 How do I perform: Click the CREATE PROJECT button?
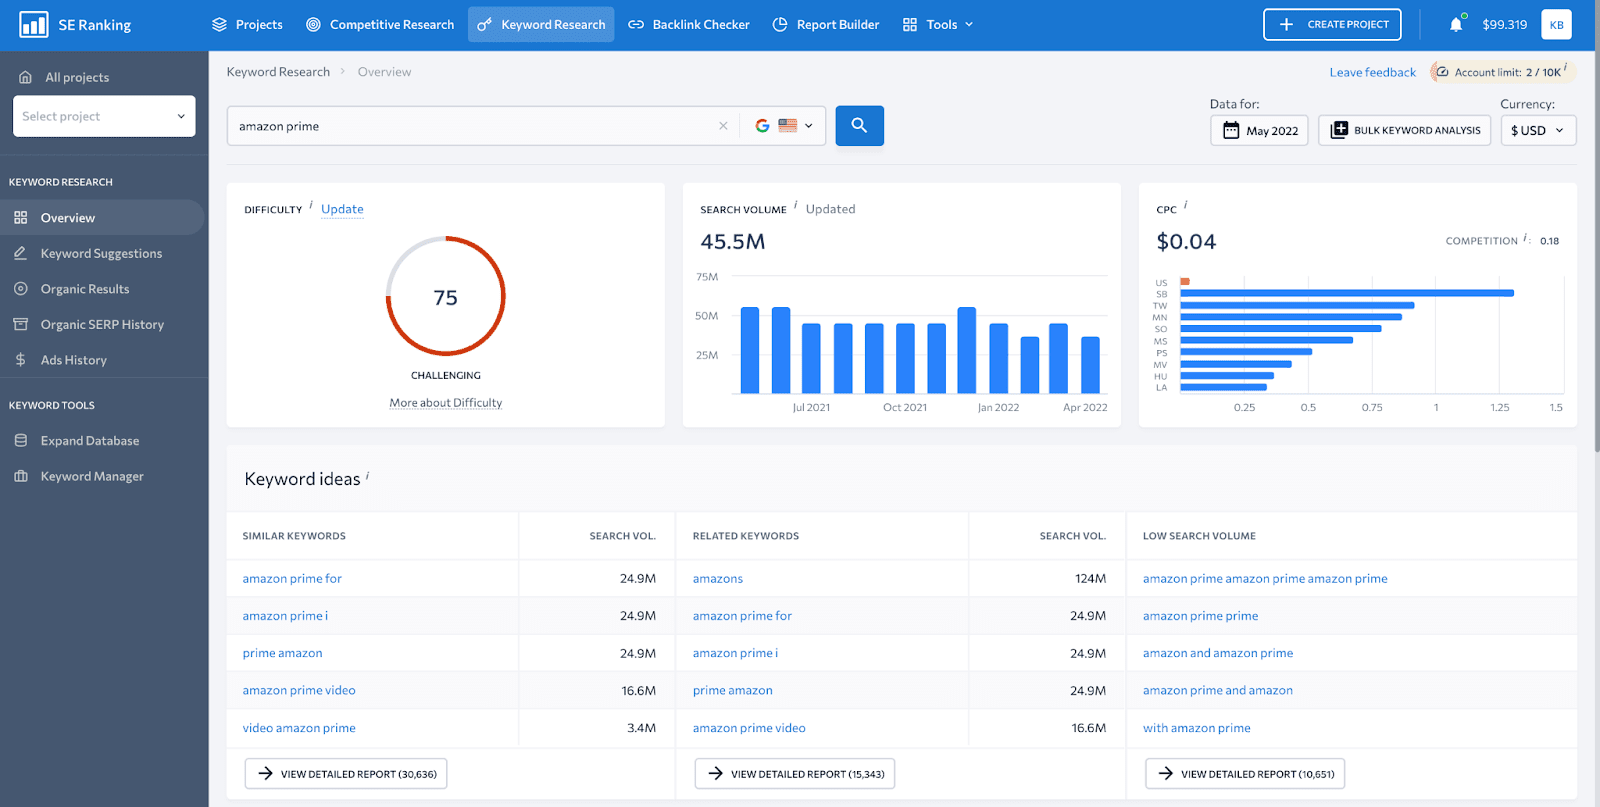tap(1332, 24)
